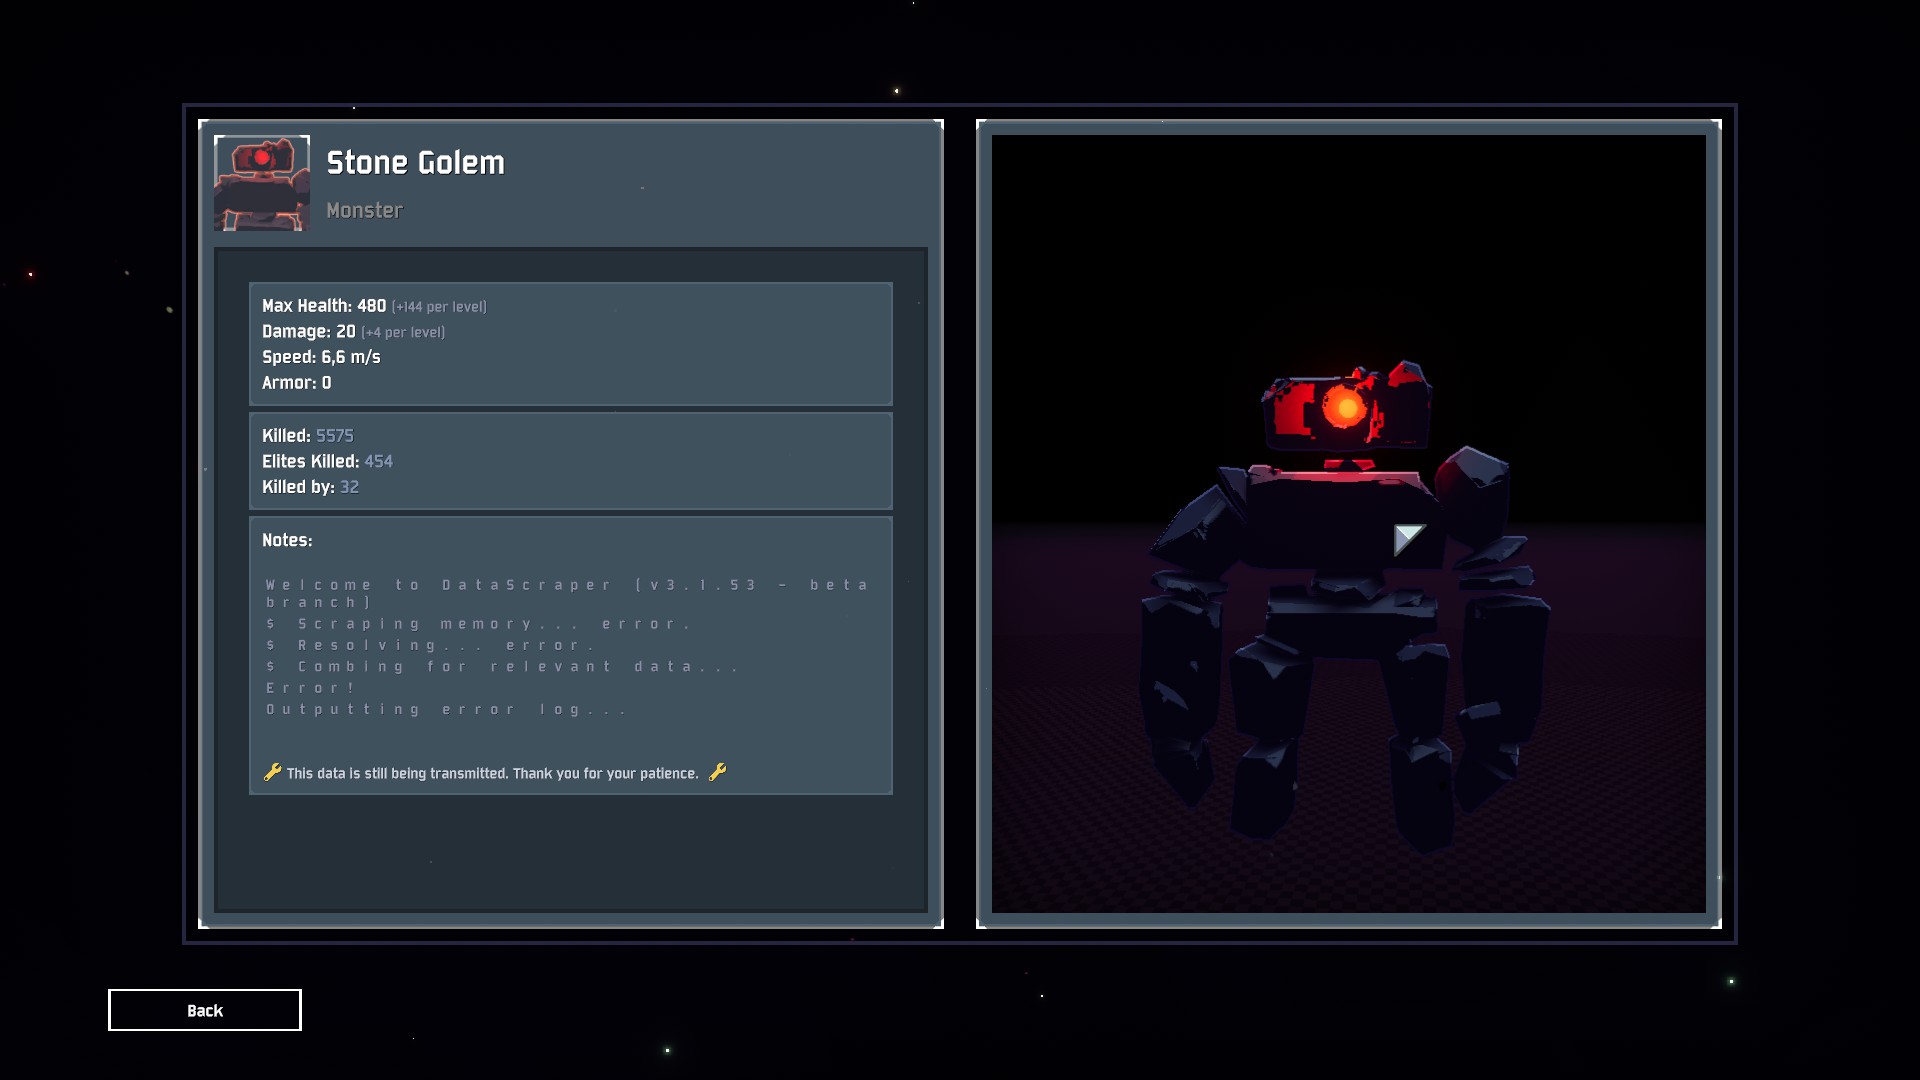Click the Speed 6,6 m/s stat
Screen dimensions: 1920x1080
321,357
